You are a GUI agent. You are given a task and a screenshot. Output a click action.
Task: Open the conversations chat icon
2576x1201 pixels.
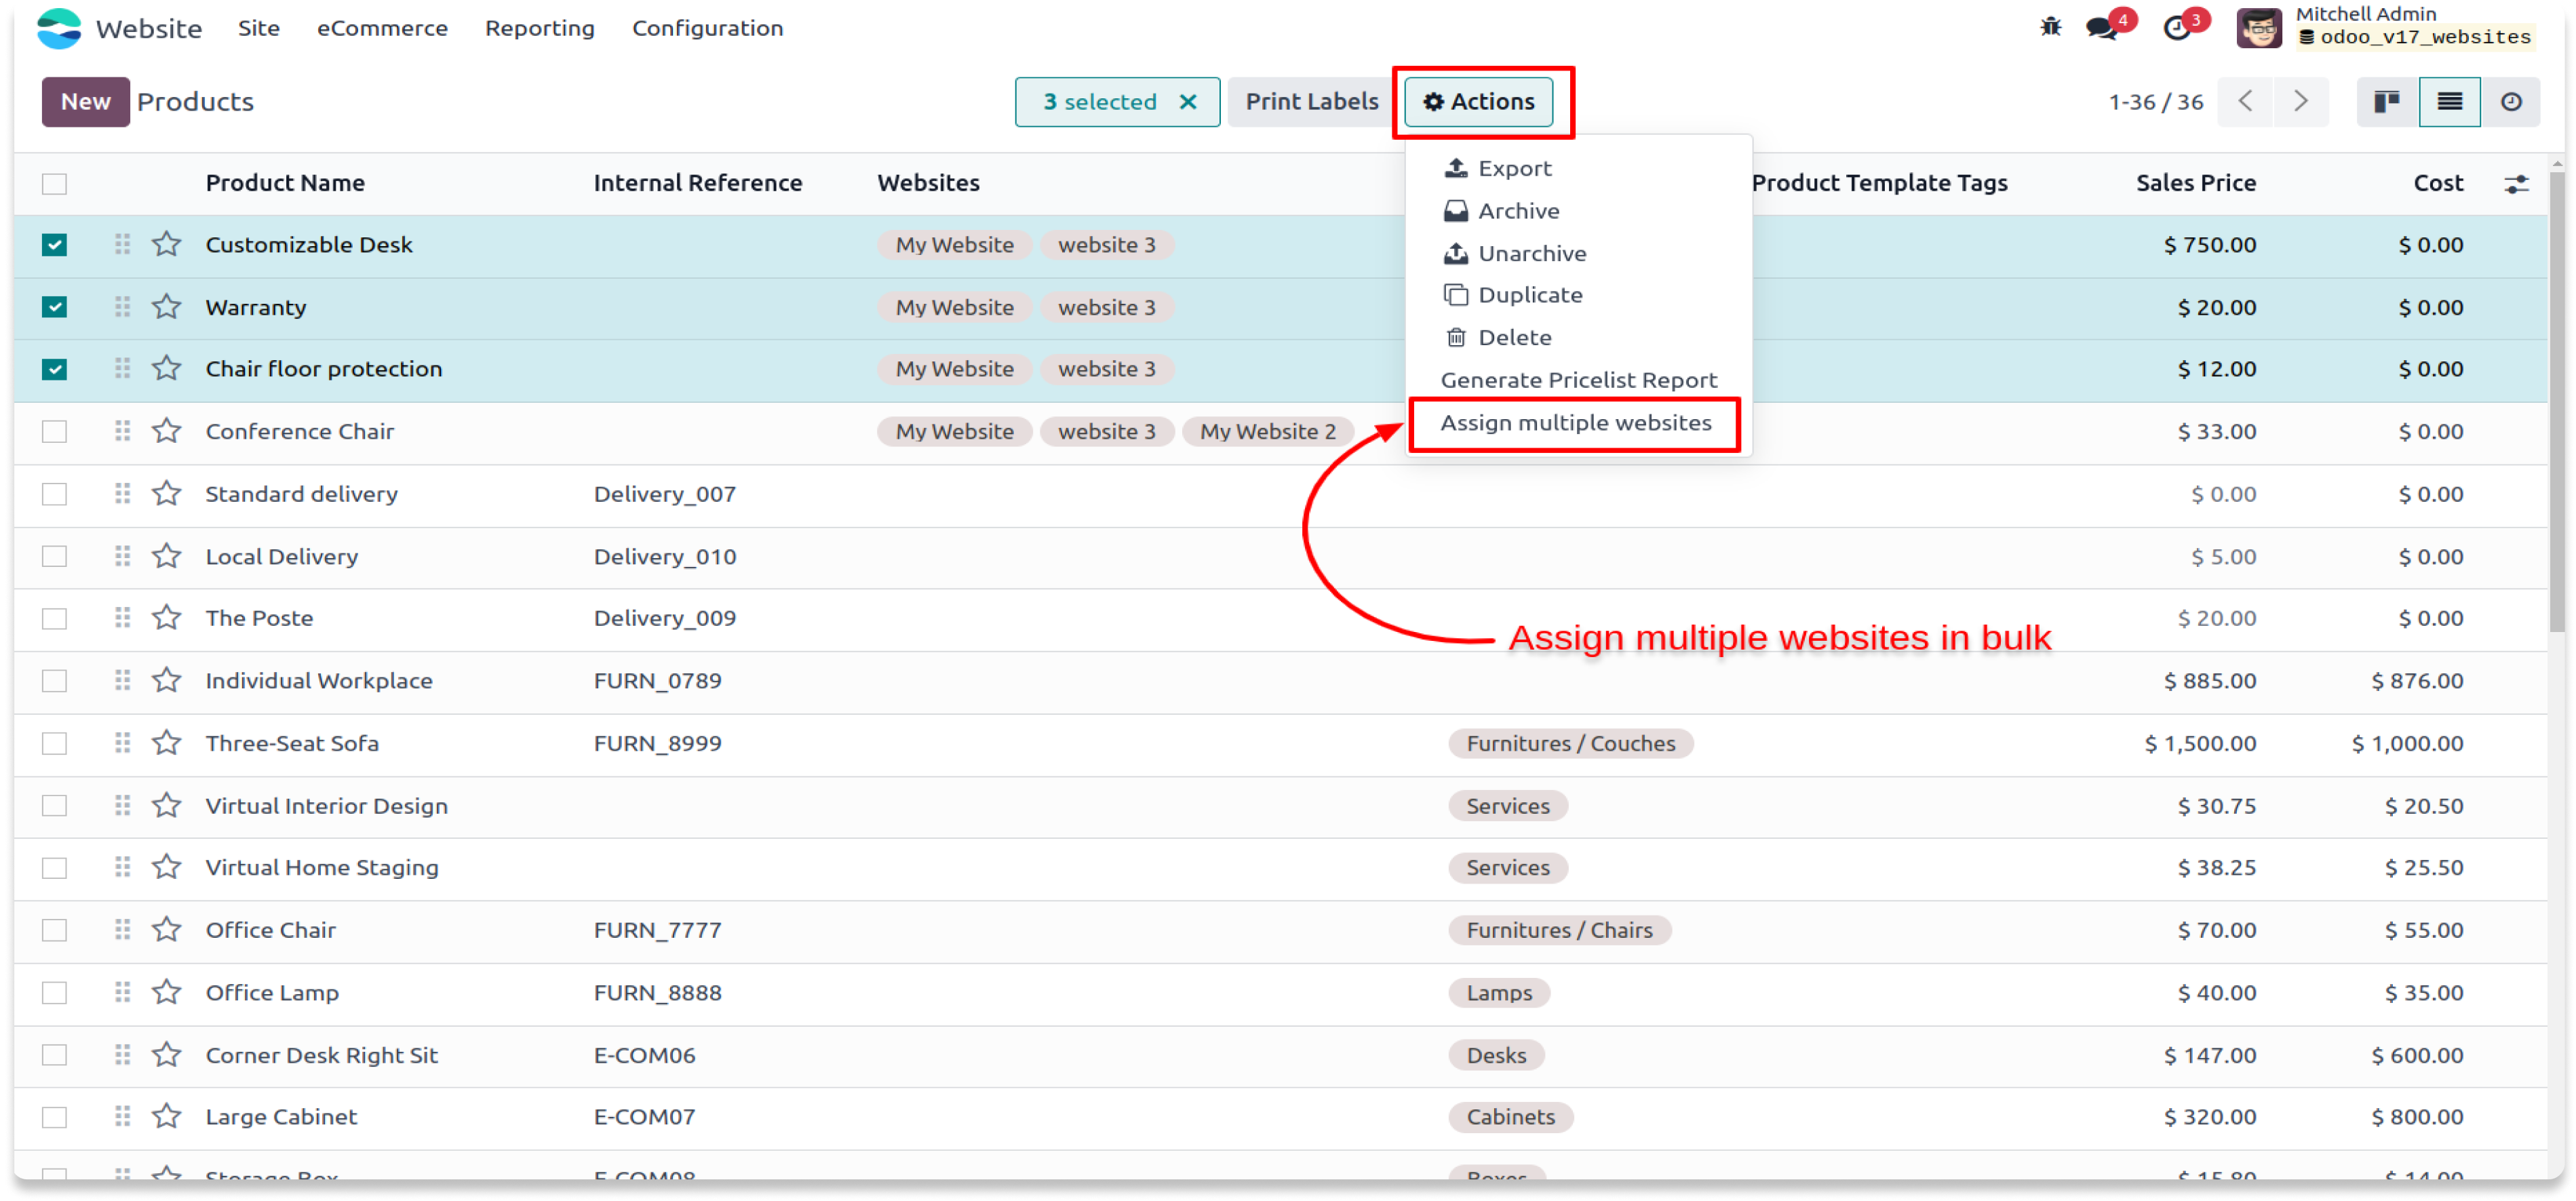2101,28
